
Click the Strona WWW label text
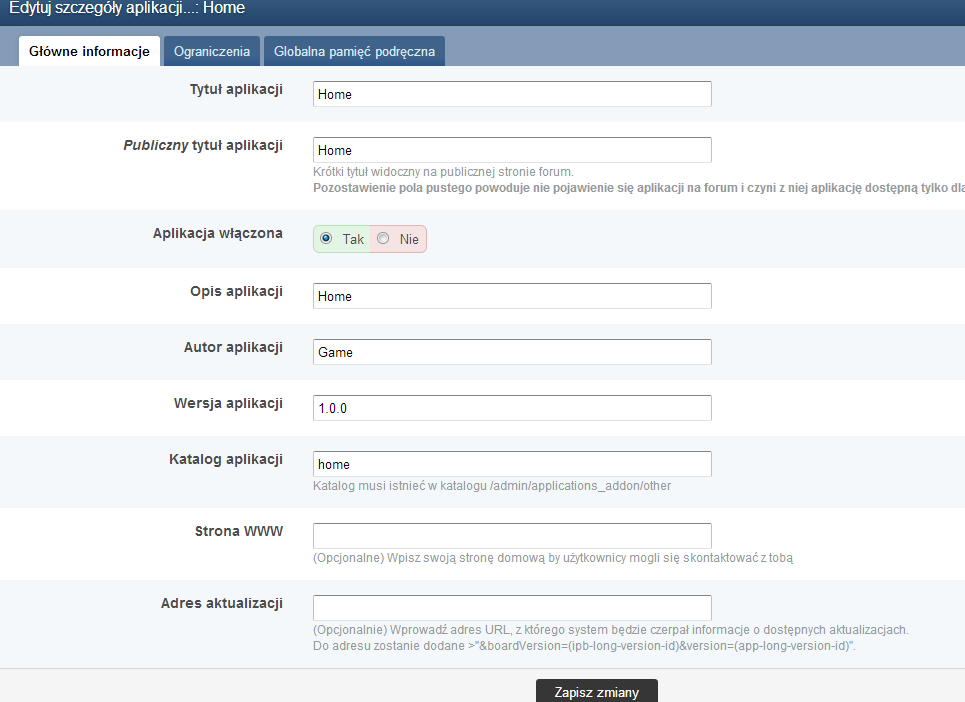[238, 531]
